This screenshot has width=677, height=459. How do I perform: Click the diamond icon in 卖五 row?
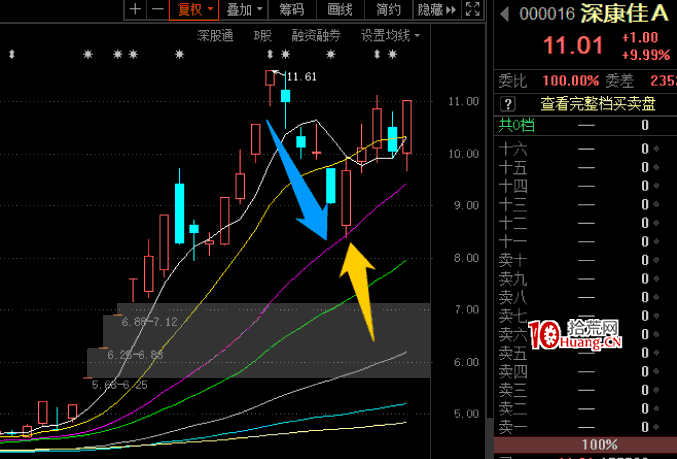(656, 353)
